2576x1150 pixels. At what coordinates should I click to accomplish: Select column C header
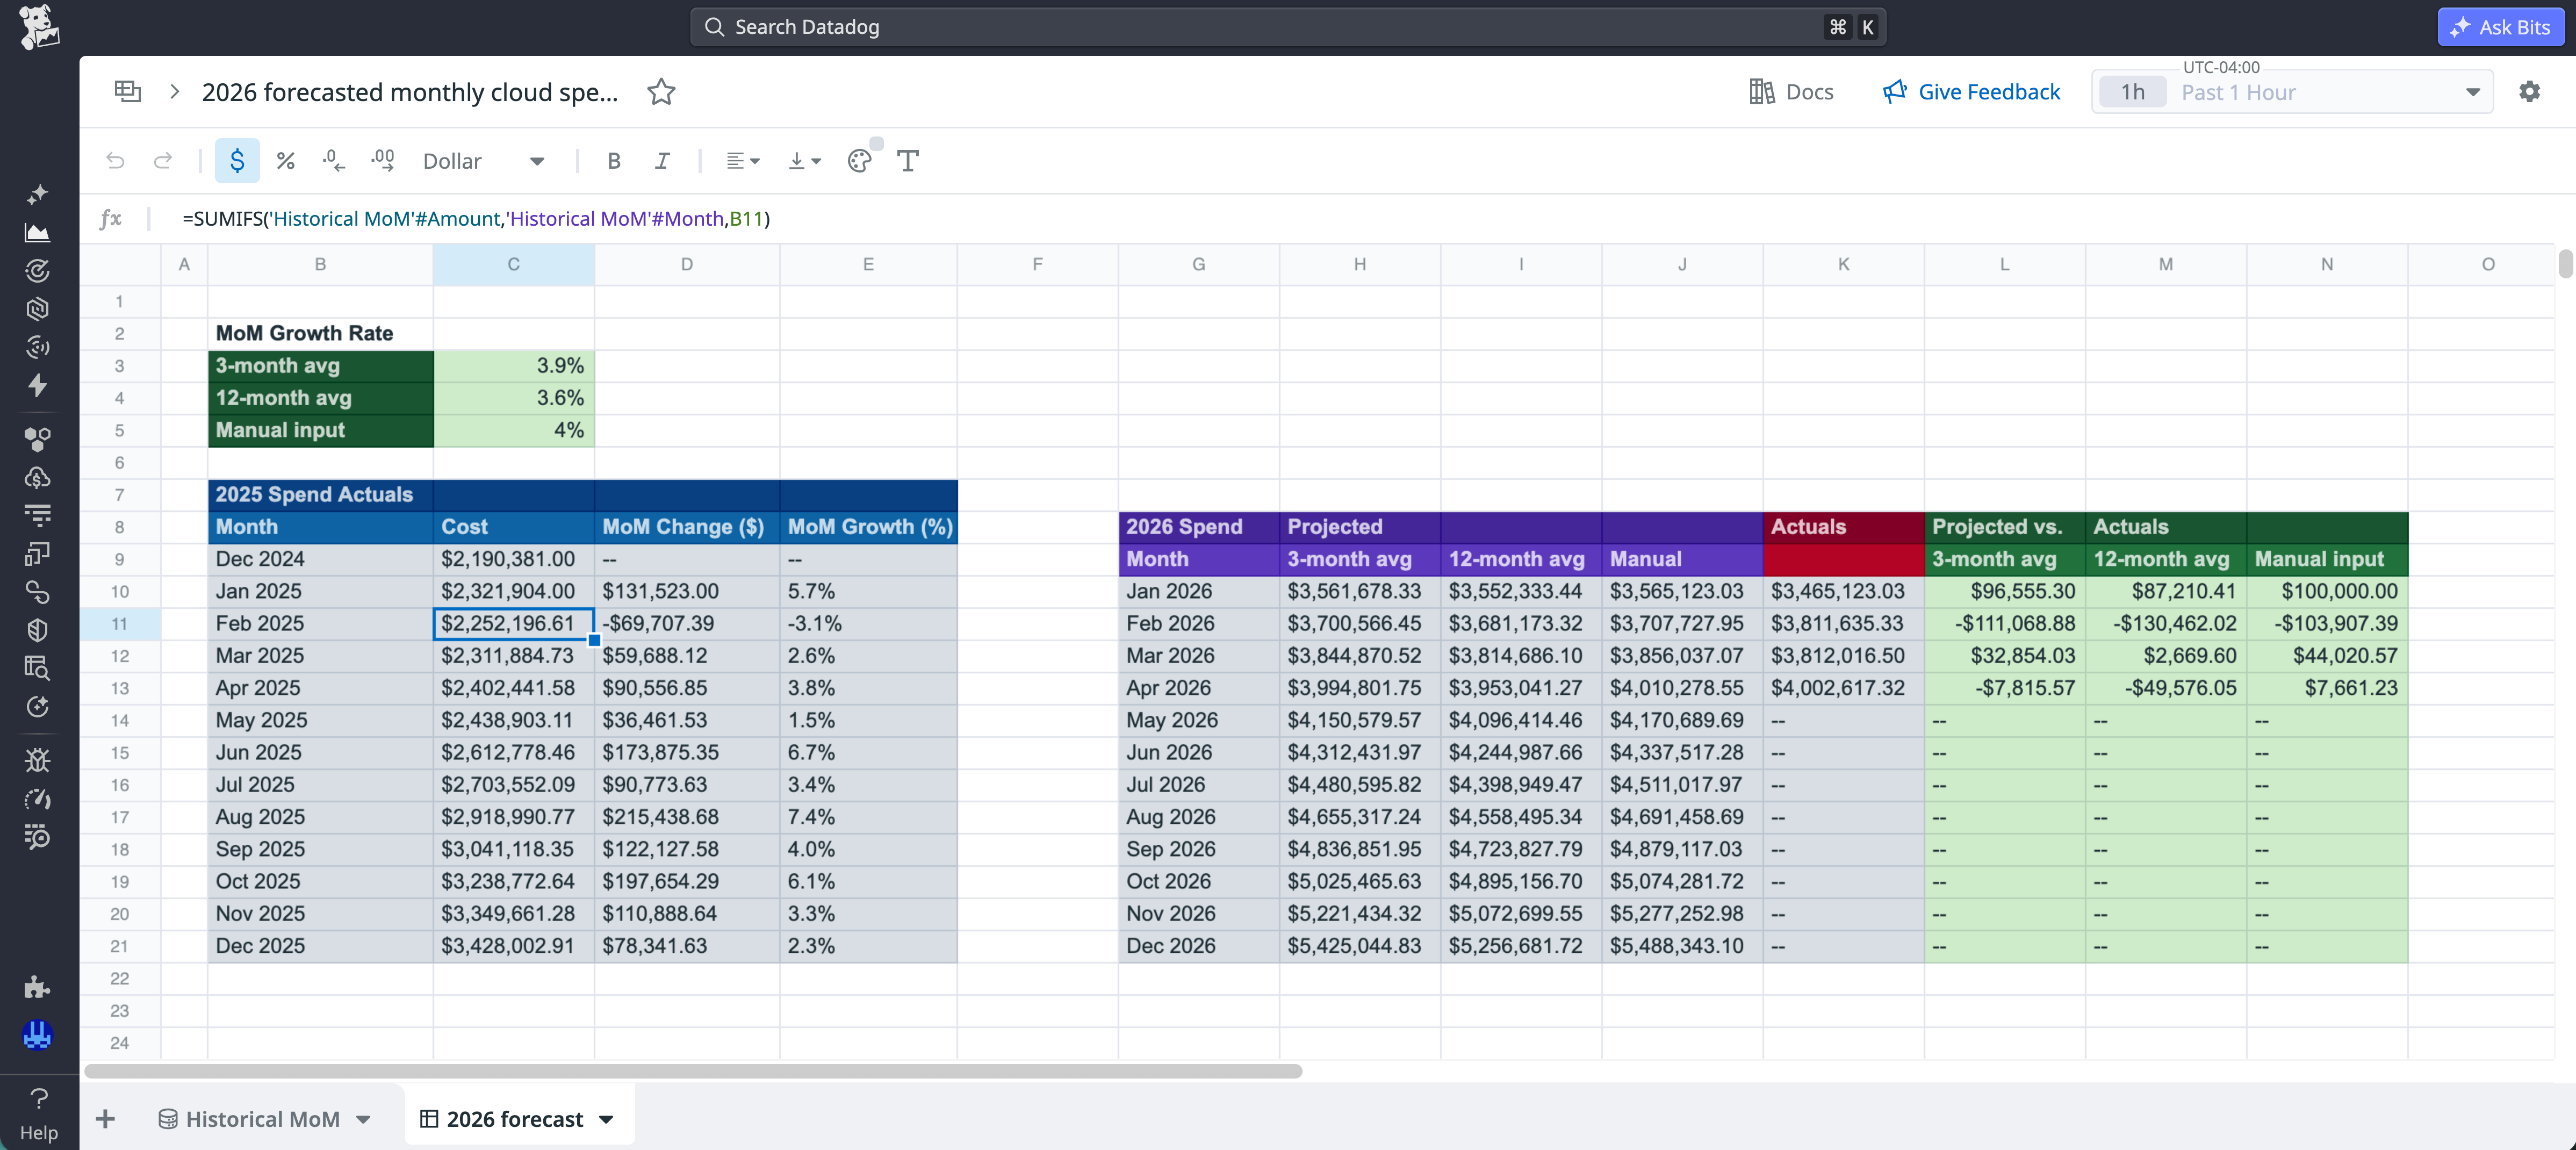click(513, 264)
